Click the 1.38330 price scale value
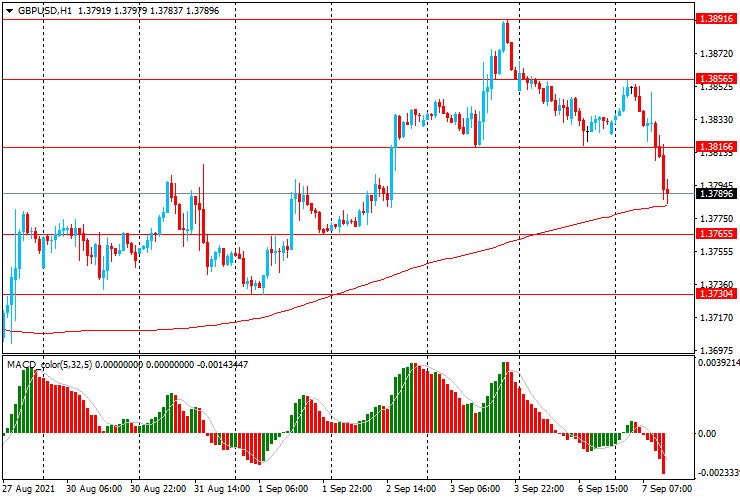The width and height of the screenshot is (740, 500). coord(717,120)
